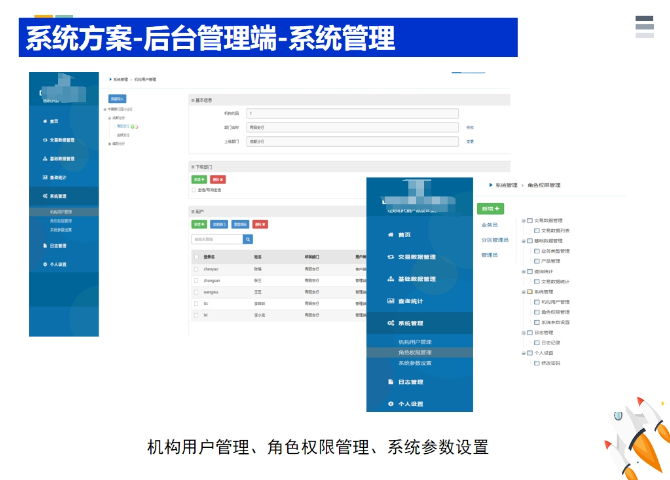Viewport: 670px width, 480px height.
Task: Click the rocket illustration at bottom-right of slide
Action: tap(638, 439)
